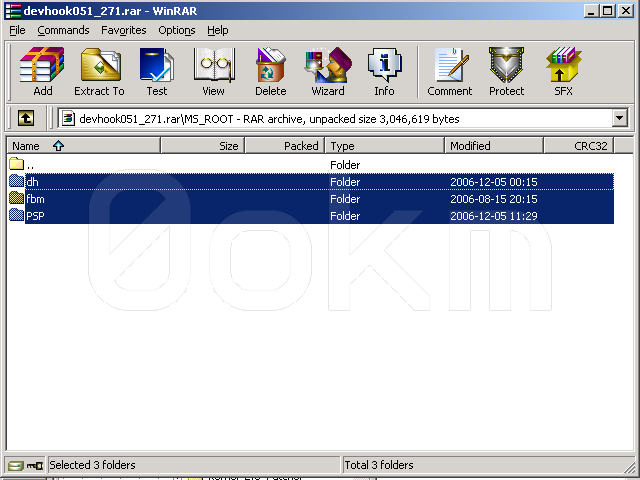Close the WinRAR window
This screenshot has width=640, height=480.
coord(626,11)
